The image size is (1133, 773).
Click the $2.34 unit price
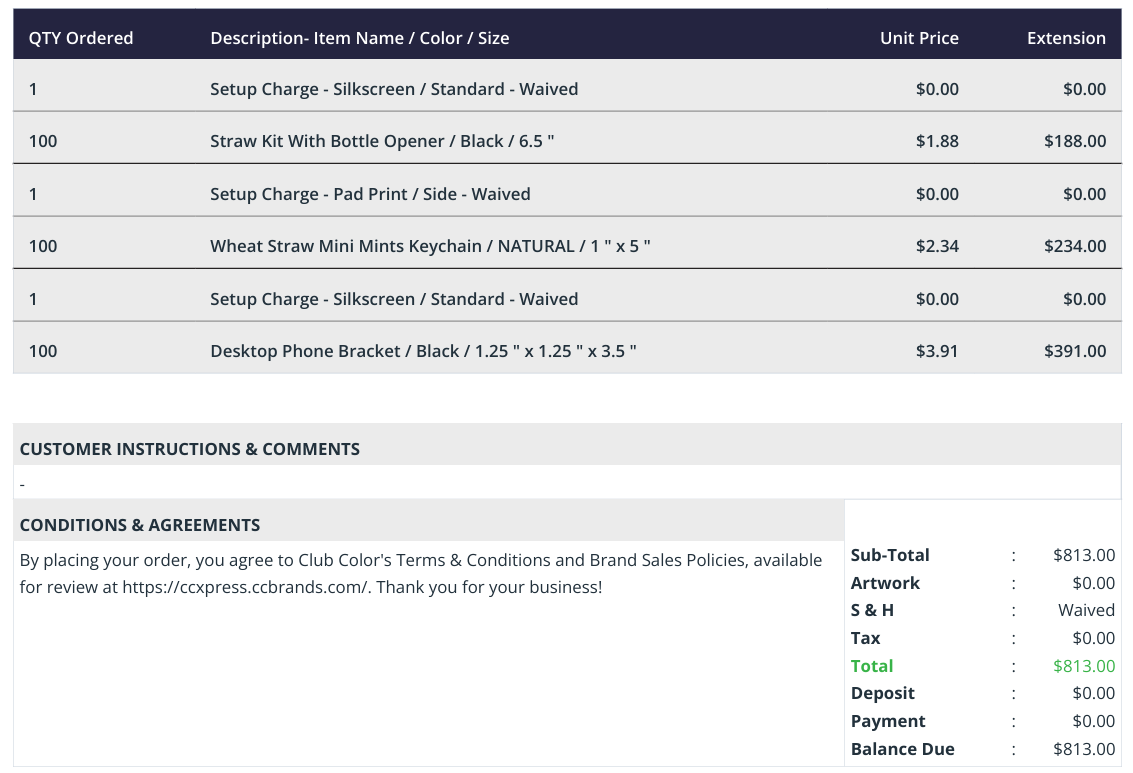tap(937, 246)
